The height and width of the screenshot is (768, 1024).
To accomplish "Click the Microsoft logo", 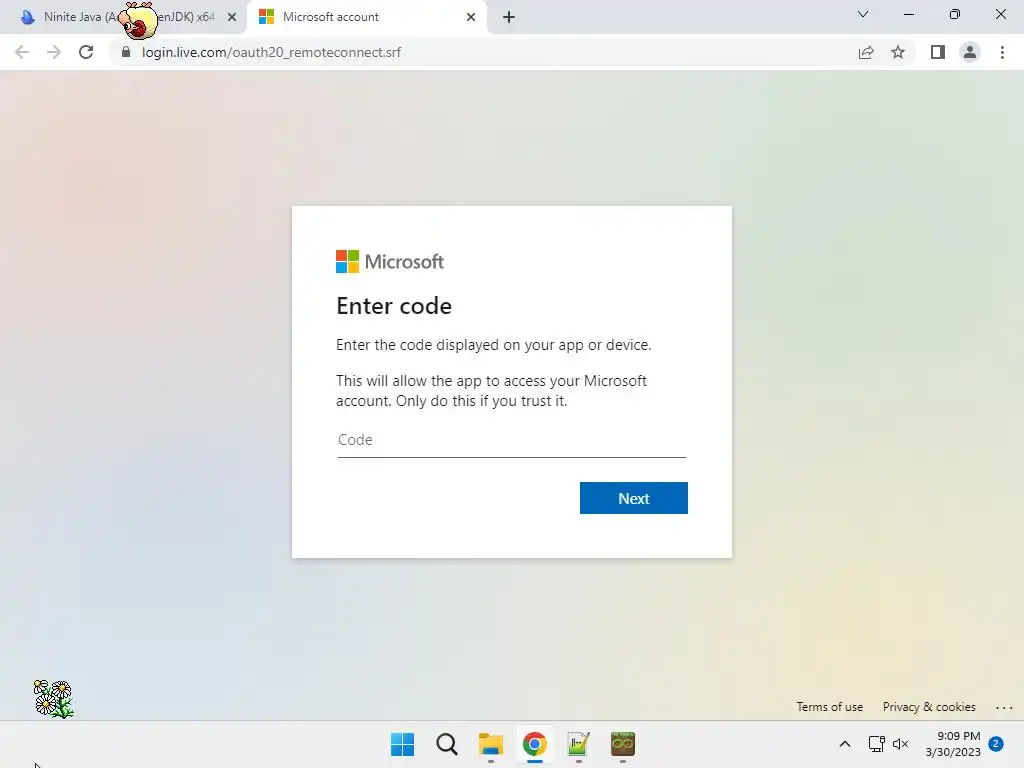I will click(x=390, y=262).
